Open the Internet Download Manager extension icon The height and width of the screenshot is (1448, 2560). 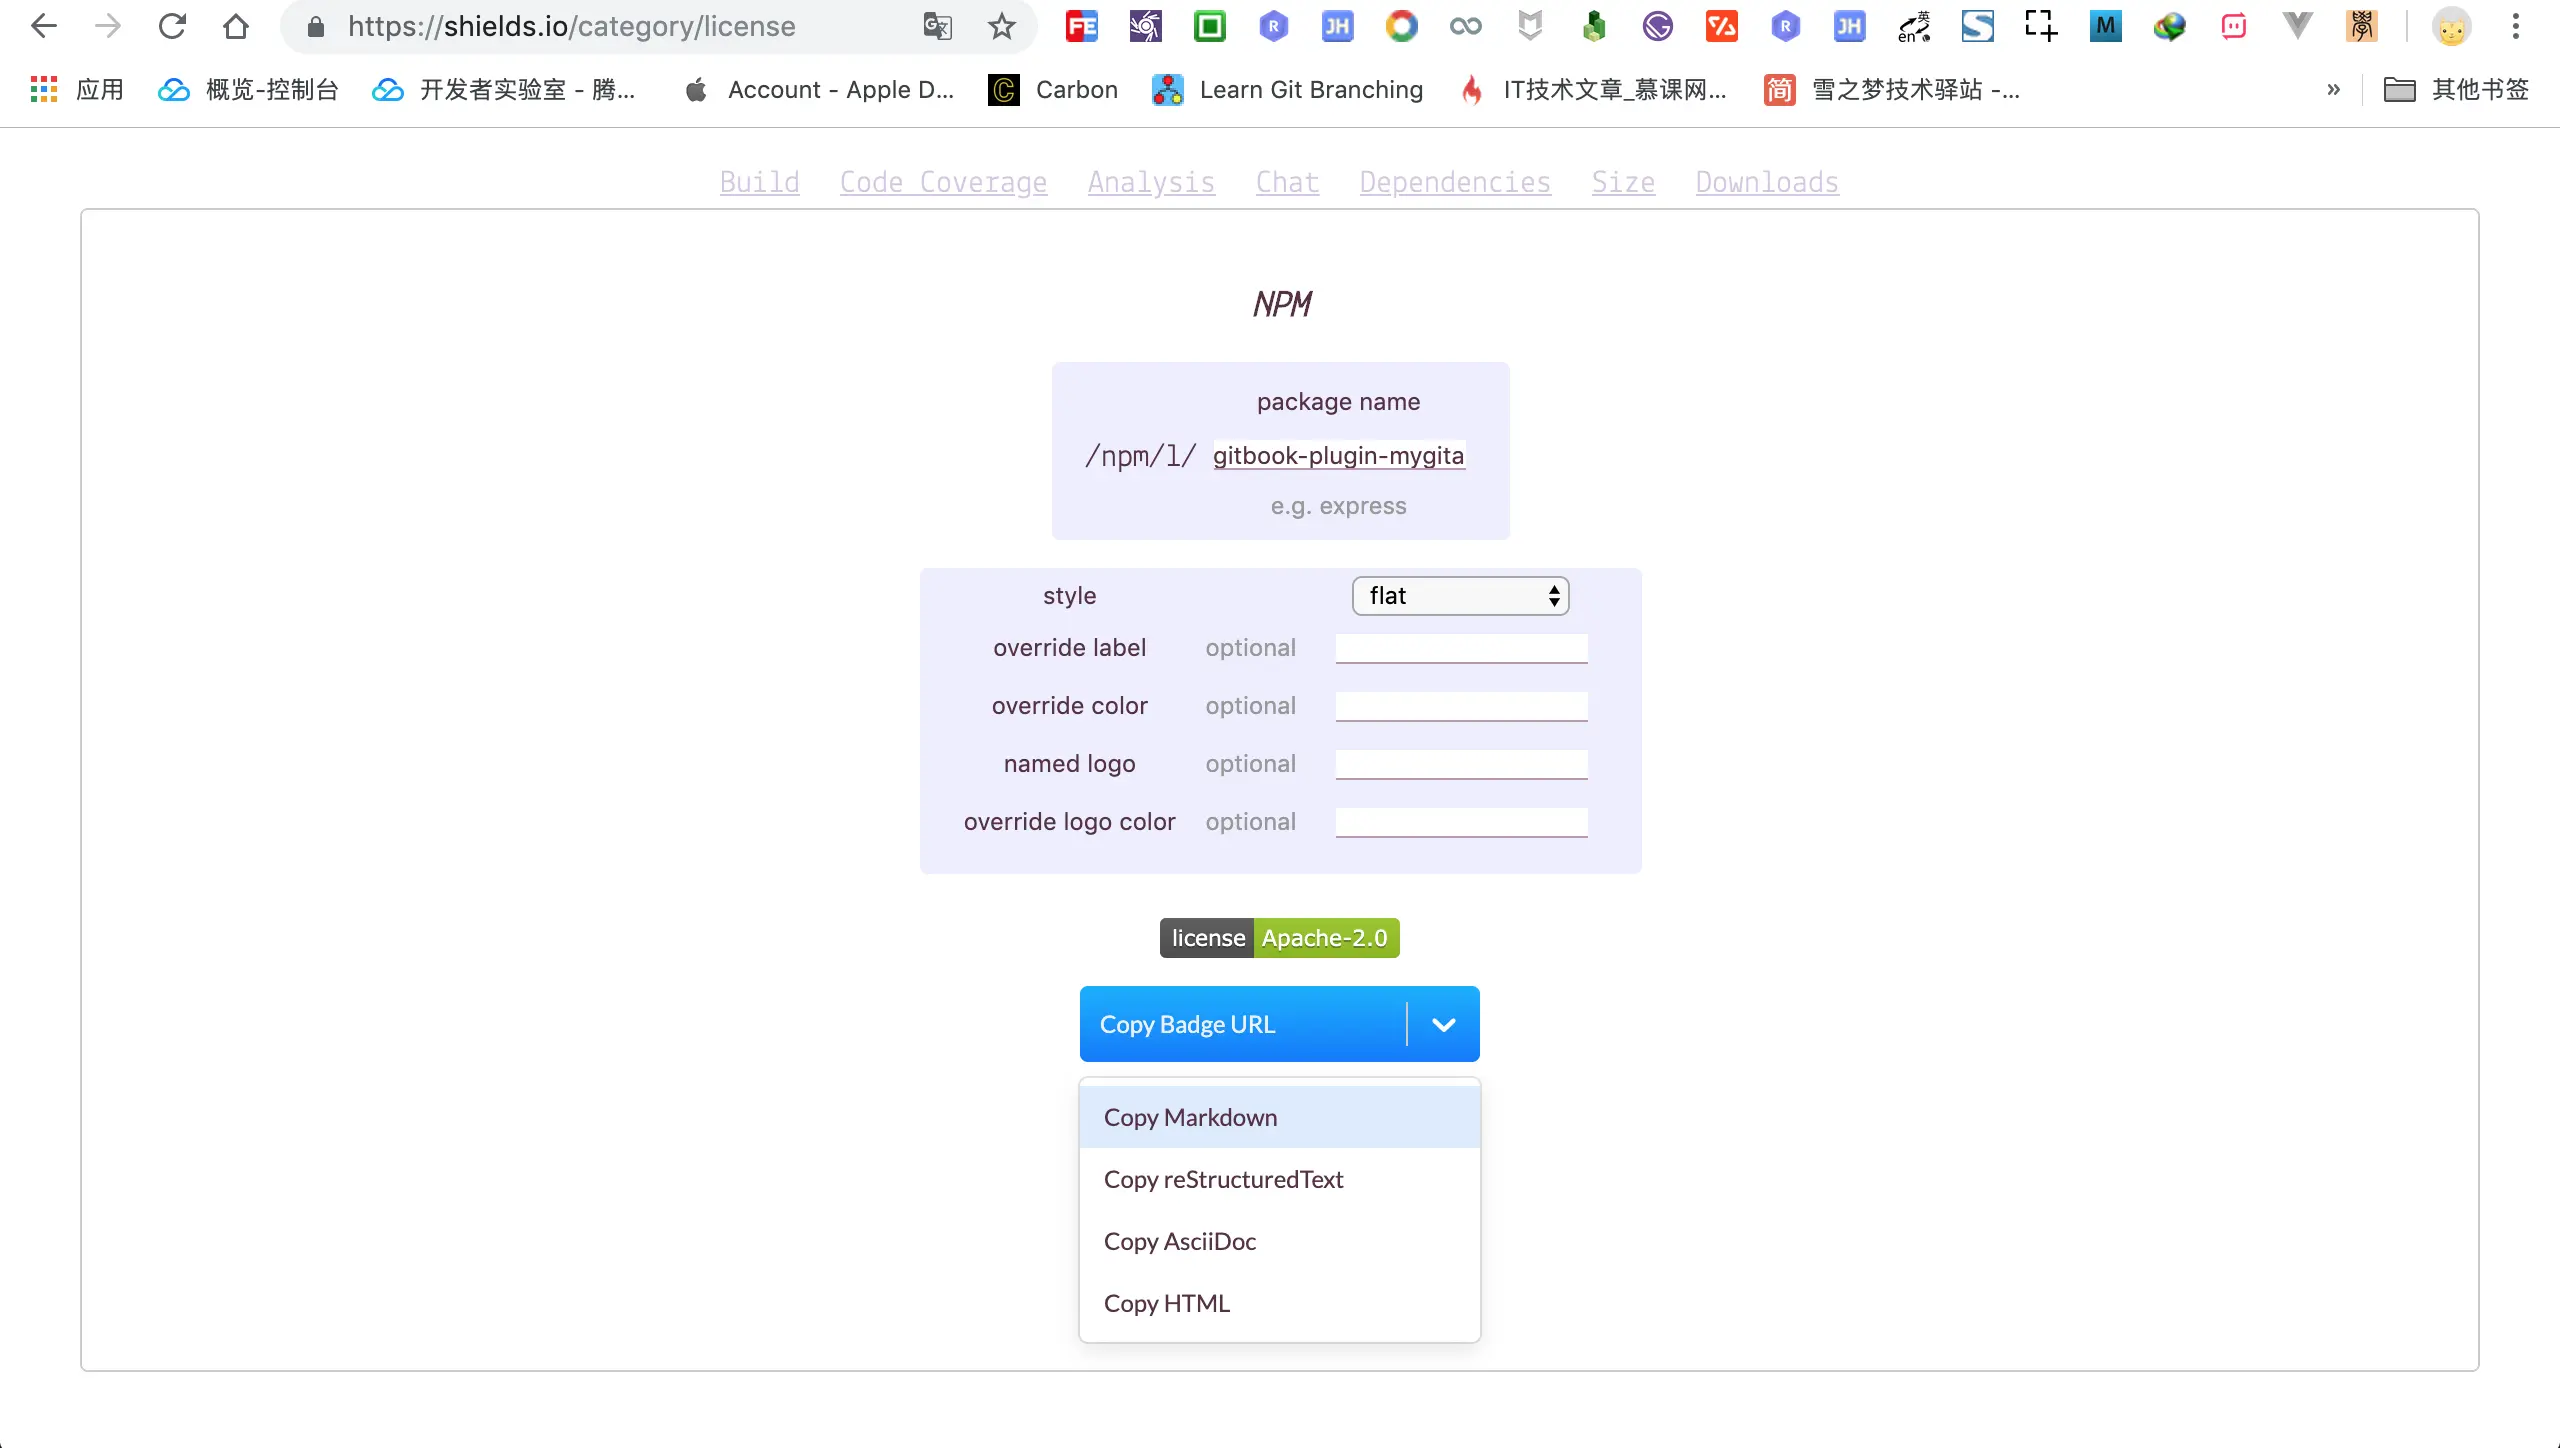(2170, 27)
